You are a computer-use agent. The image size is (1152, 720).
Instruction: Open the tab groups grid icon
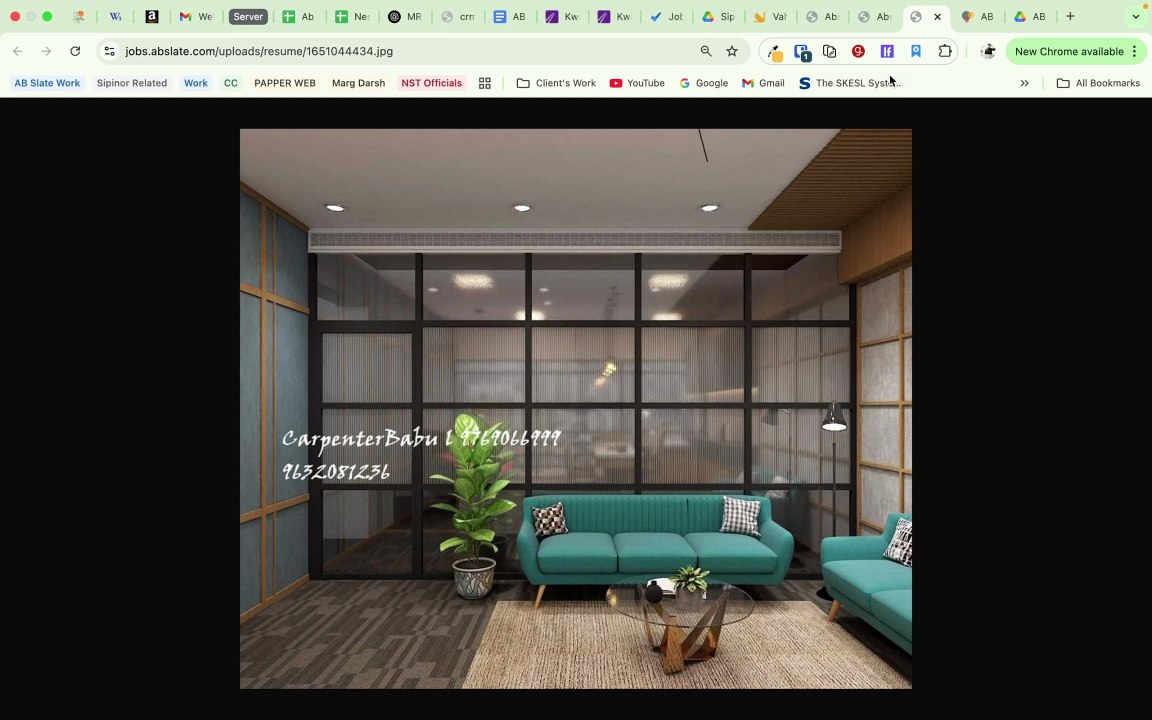point(485,83)
